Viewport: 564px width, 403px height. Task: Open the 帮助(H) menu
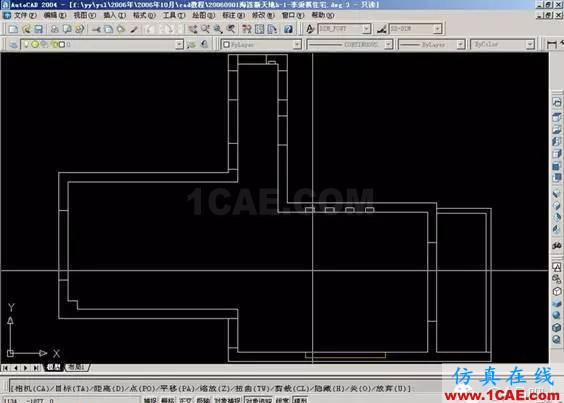point(323,15)
